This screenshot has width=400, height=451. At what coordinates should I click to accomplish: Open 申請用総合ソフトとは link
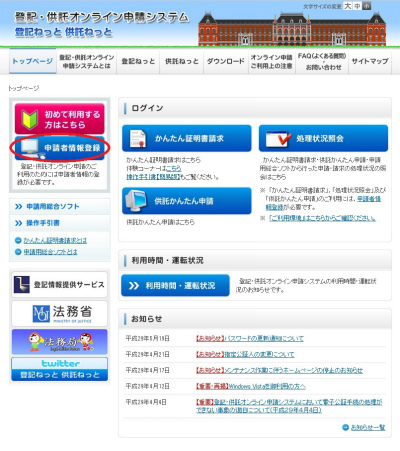click(50, 252)
